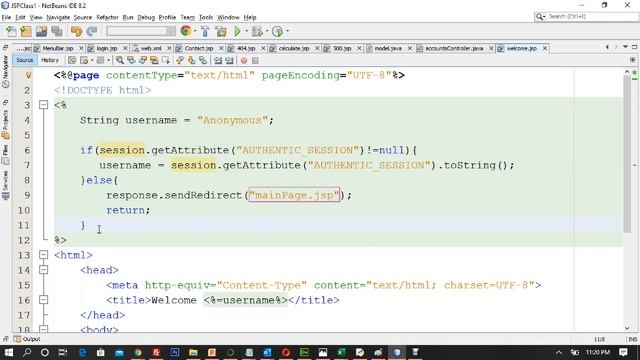Open the Tools menu
Image resolution: width=640 pixels, height=360 pixels.
206,17
